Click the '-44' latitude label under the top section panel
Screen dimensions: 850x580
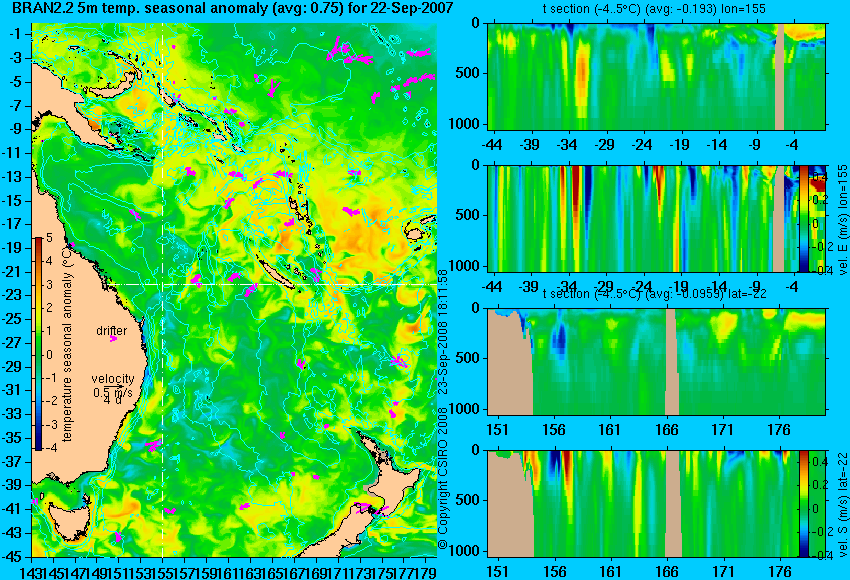(x=492, y=145)
